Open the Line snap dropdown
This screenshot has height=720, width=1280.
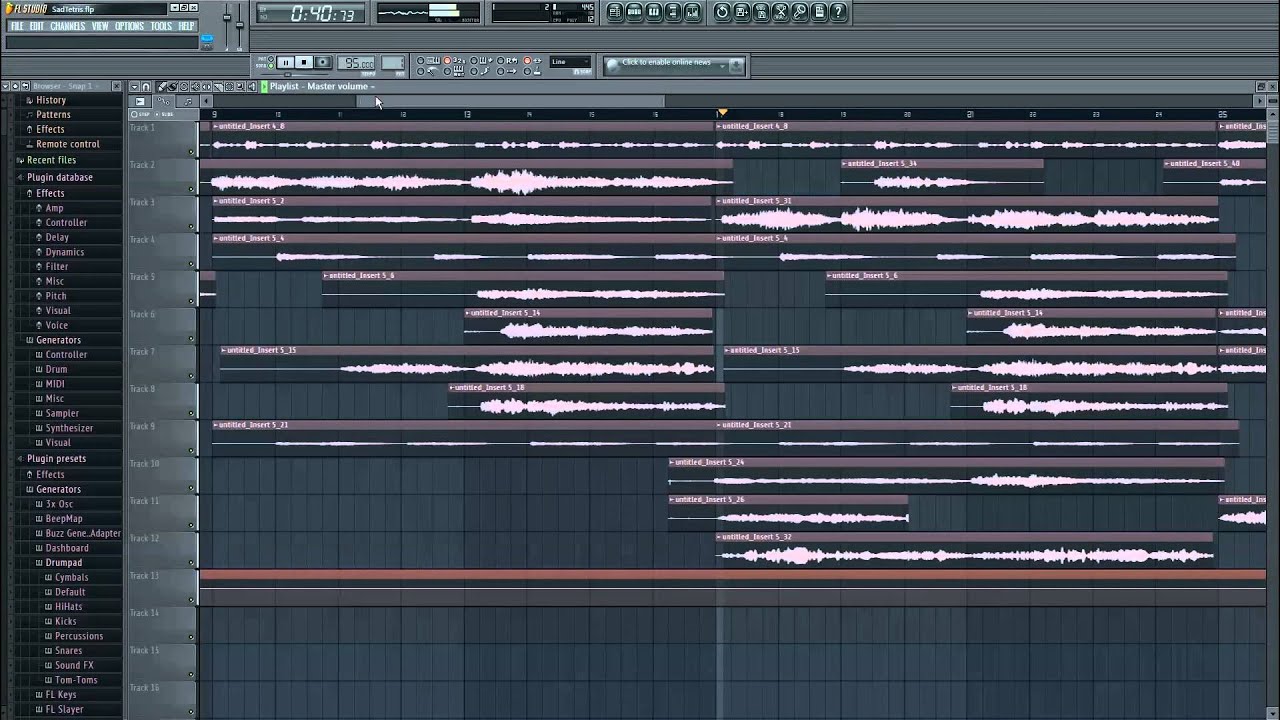pyautogui.click(x=570, y=62)
